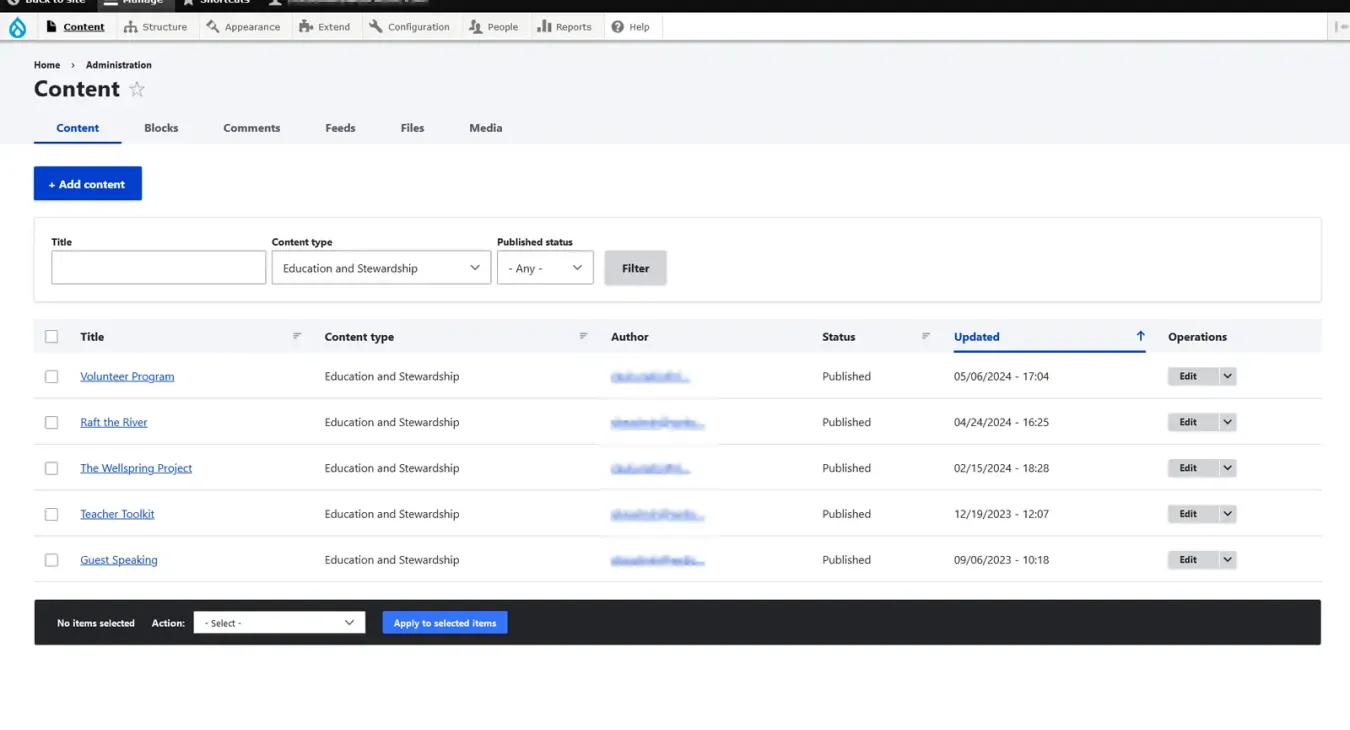This screenshot has height=730, width=1350.
Task: Open the Content toolbar menu item
Action: click(x=76, y=27)
